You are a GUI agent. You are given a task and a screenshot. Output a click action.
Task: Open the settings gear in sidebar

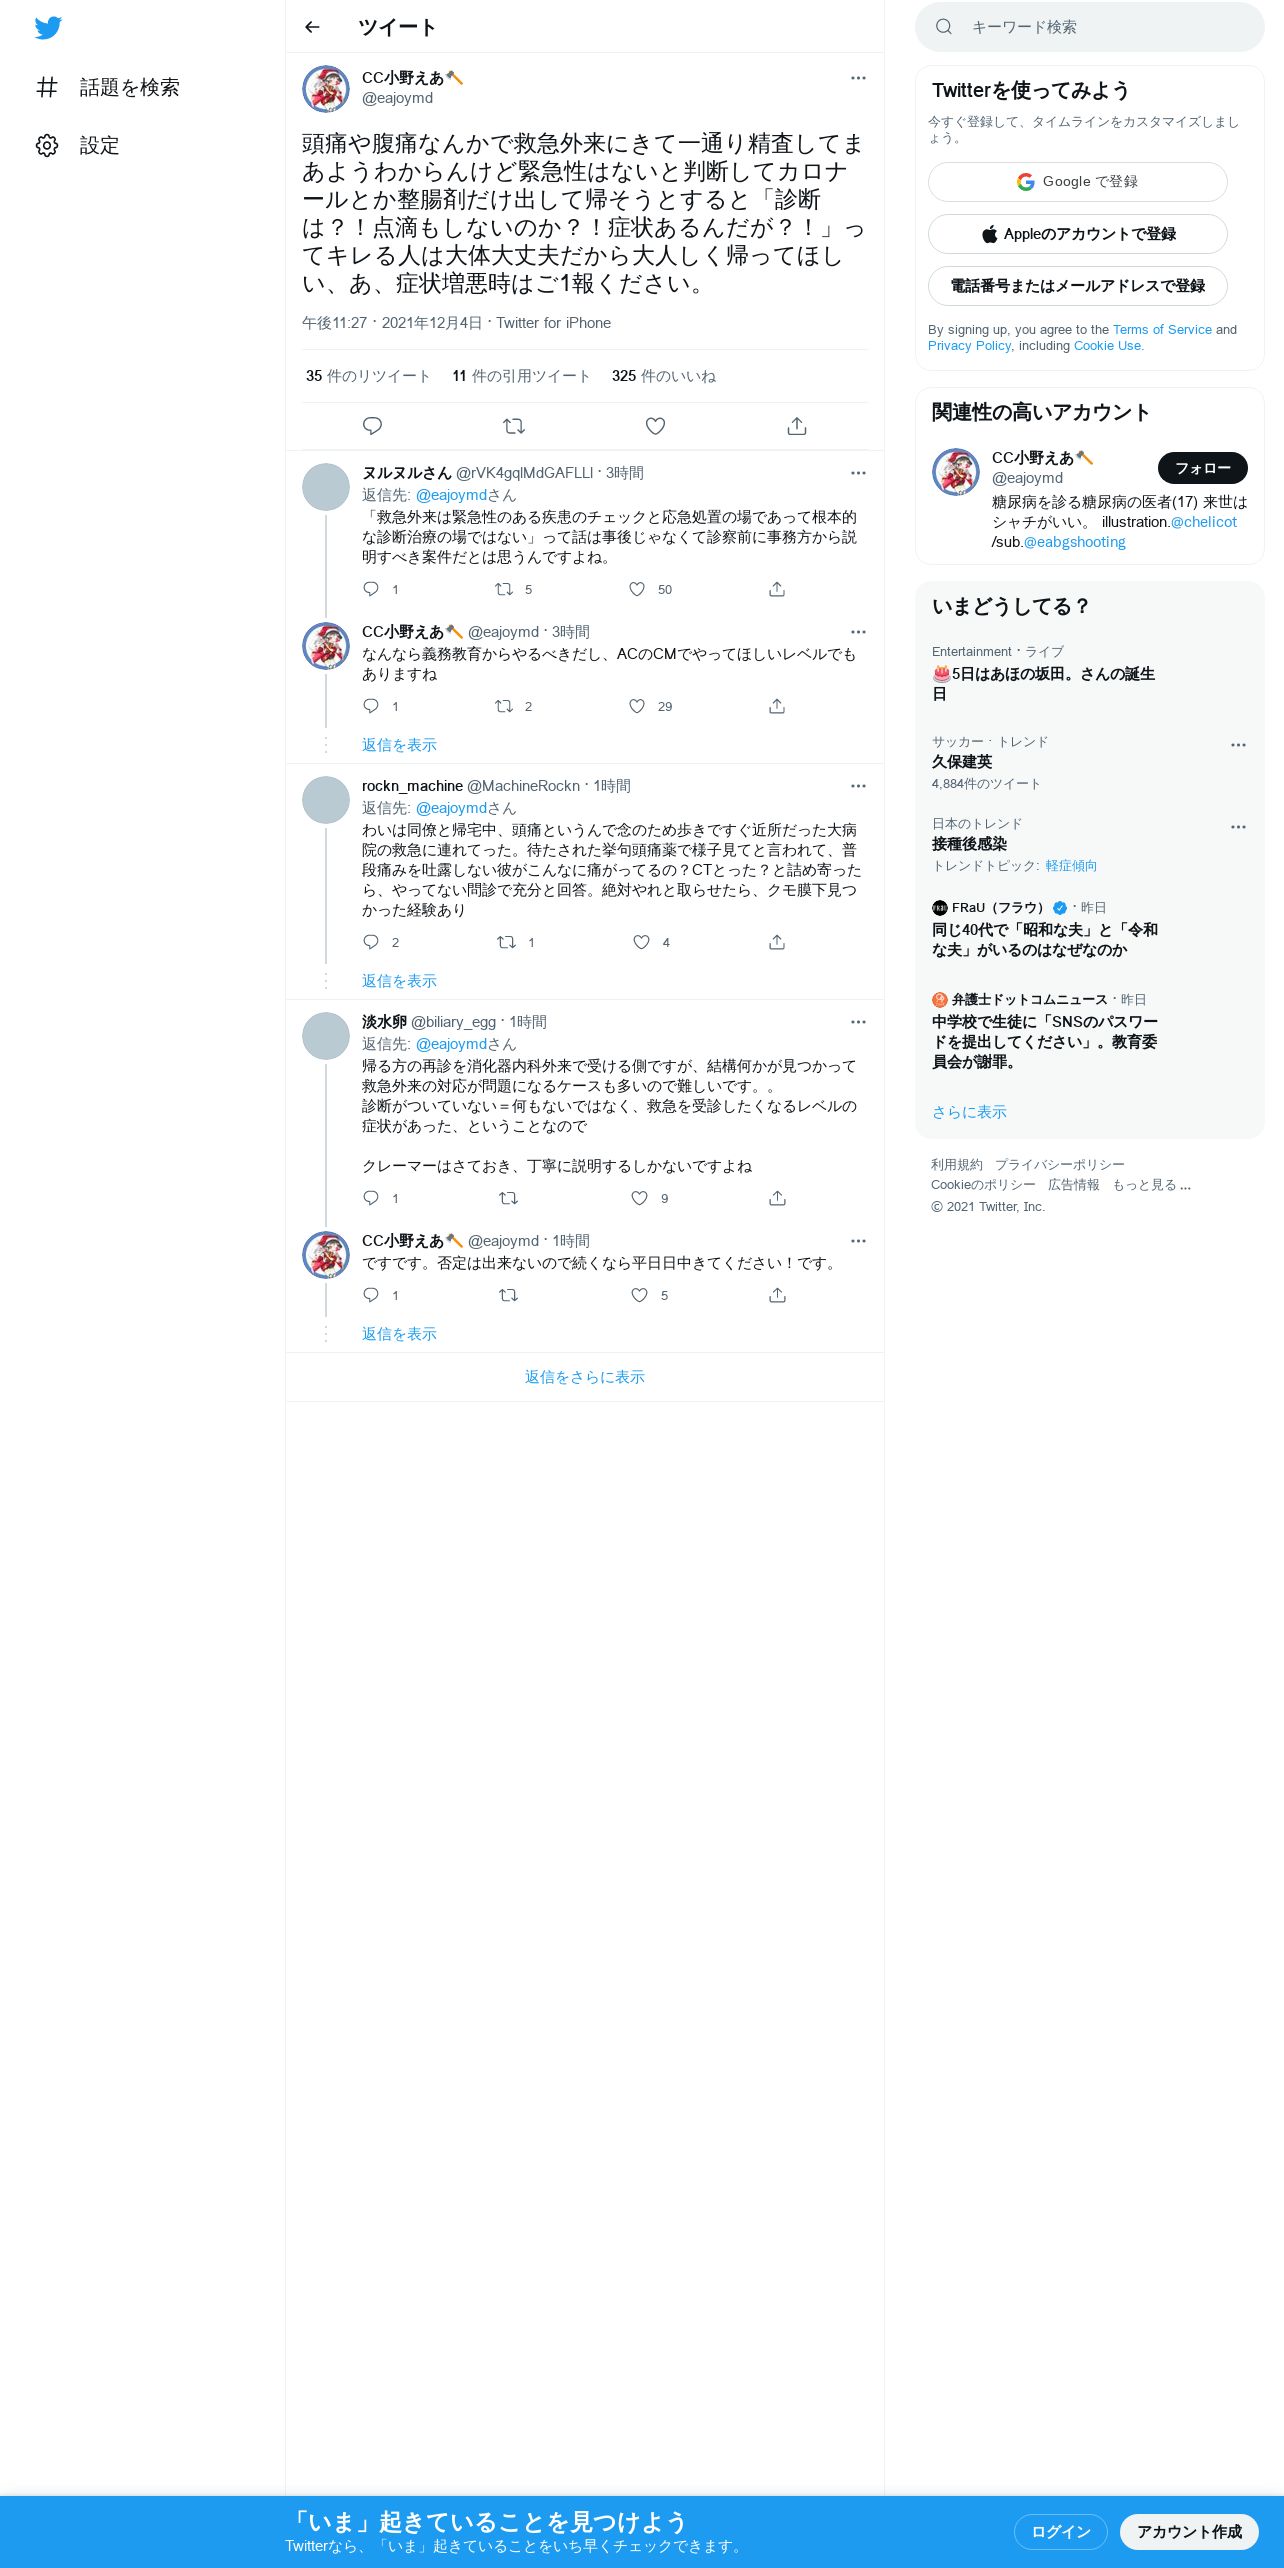(47, 145)
